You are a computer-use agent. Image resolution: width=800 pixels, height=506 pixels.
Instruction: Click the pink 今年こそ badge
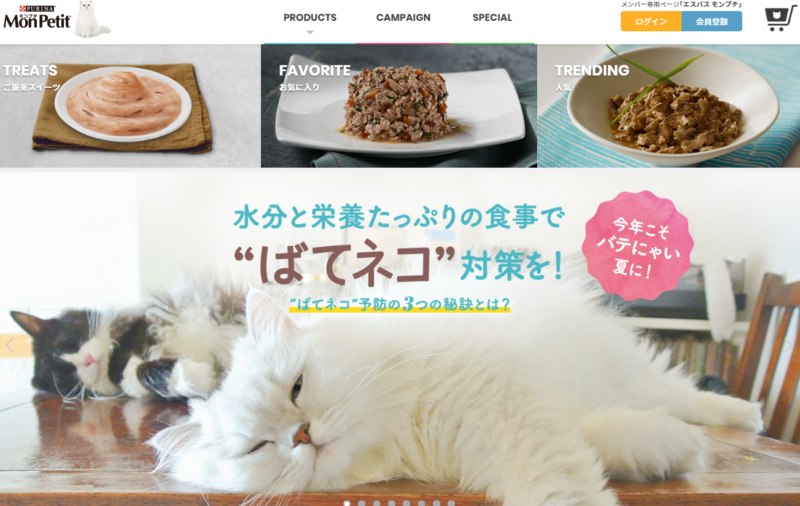(638, 246)
